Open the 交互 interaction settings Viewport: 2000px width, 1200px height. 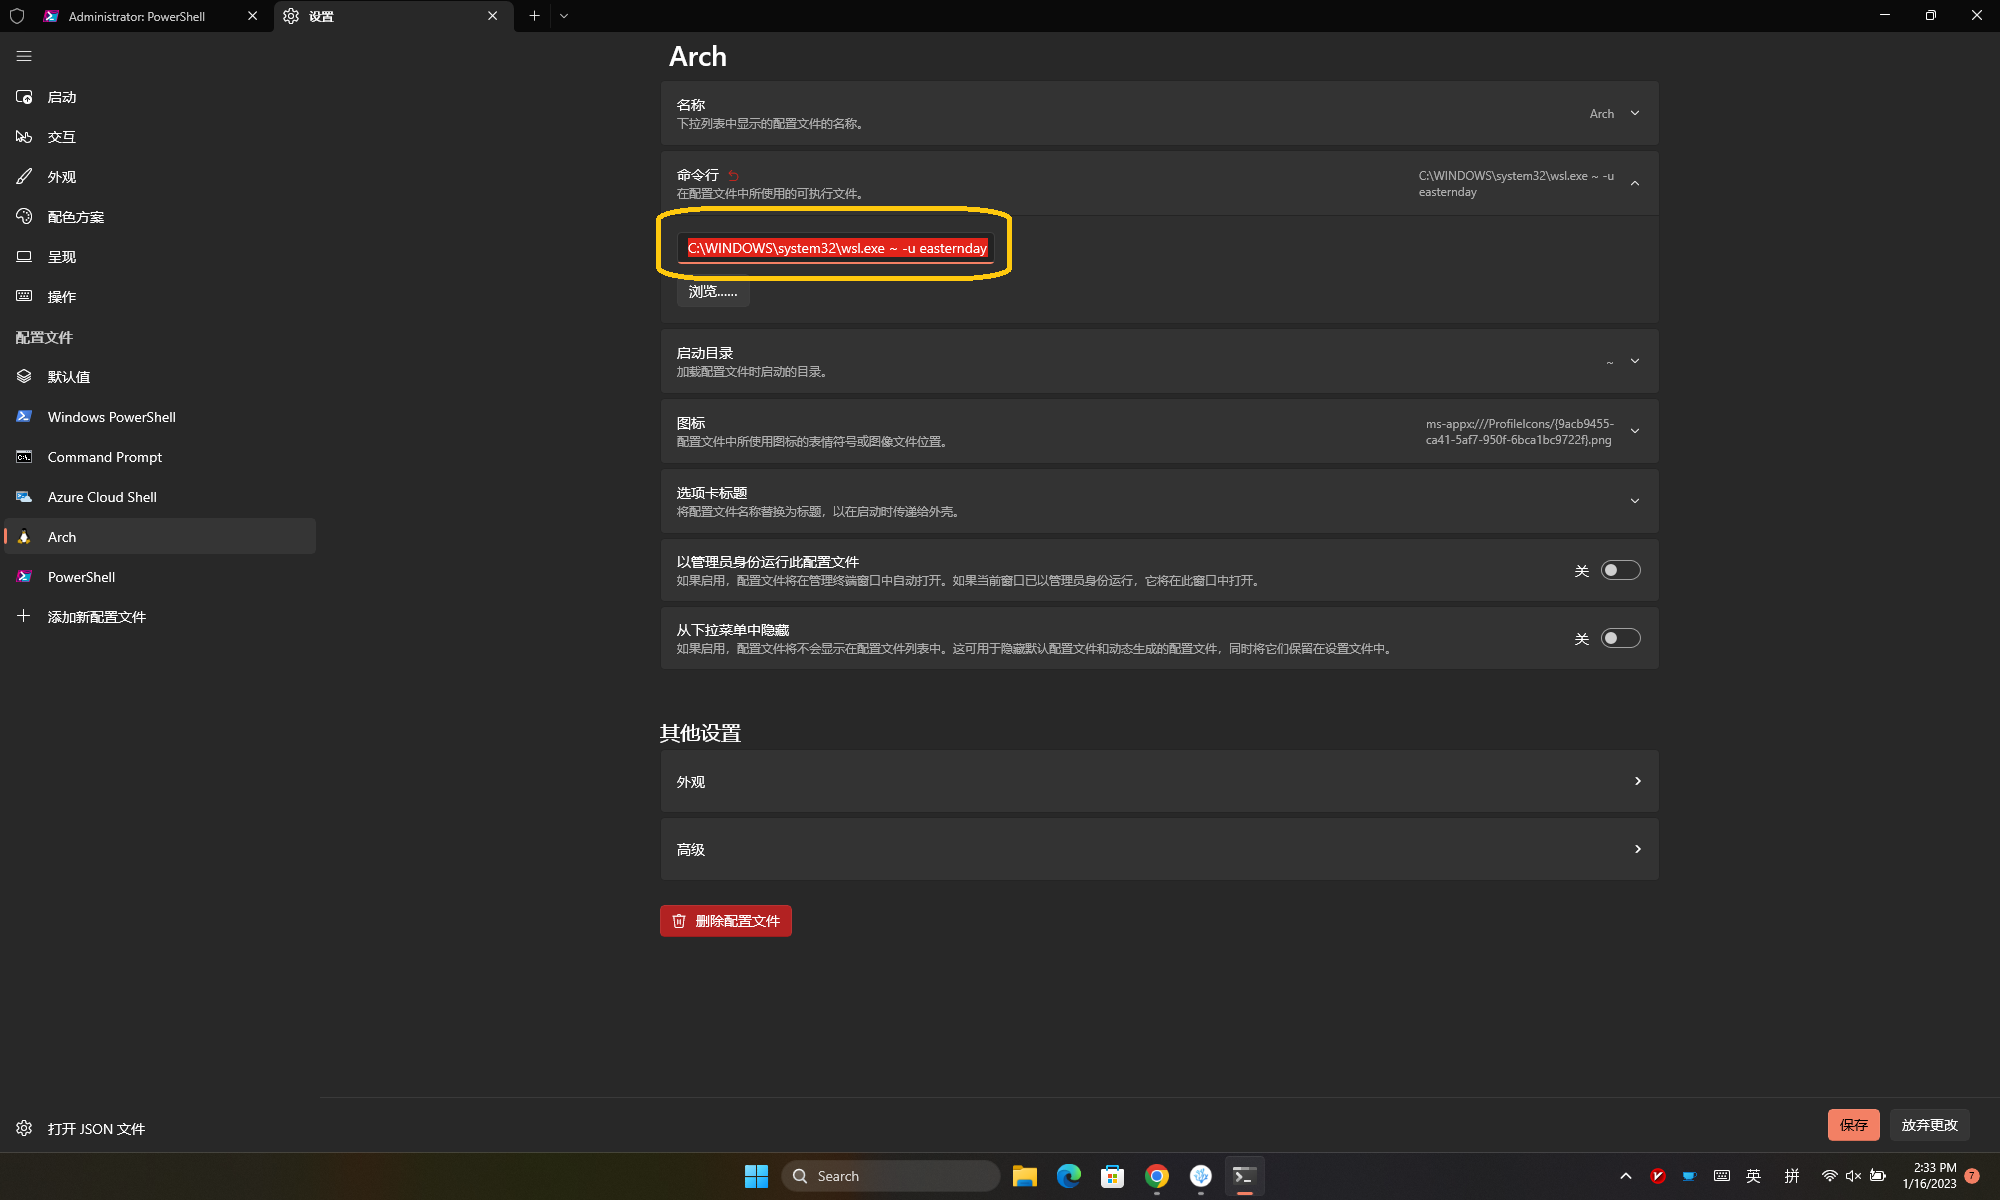160,137
